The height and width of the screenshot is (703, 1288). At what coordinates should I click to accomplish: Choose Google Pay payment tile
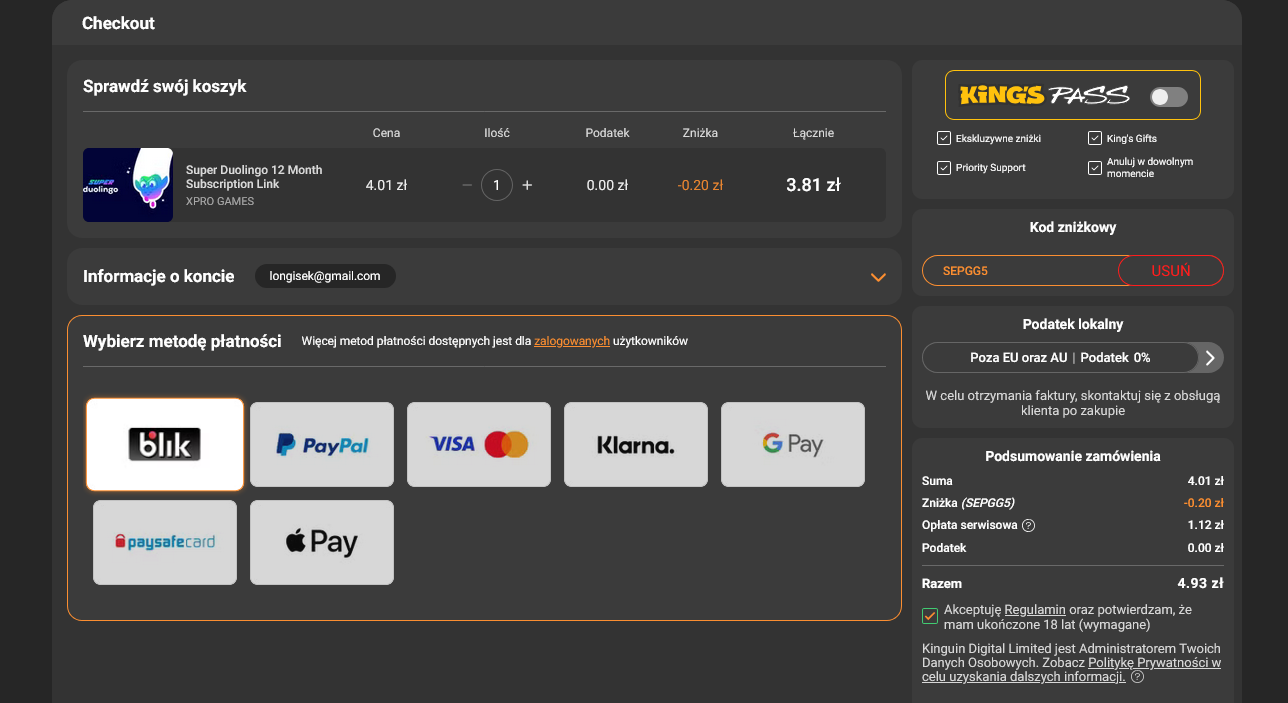[x=793, y=445]
